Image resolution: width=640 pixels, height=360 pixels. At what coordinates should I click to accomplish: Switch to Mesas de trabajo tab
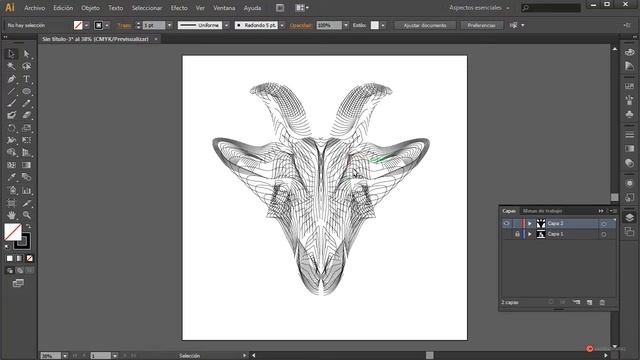[x=542, y=211]
